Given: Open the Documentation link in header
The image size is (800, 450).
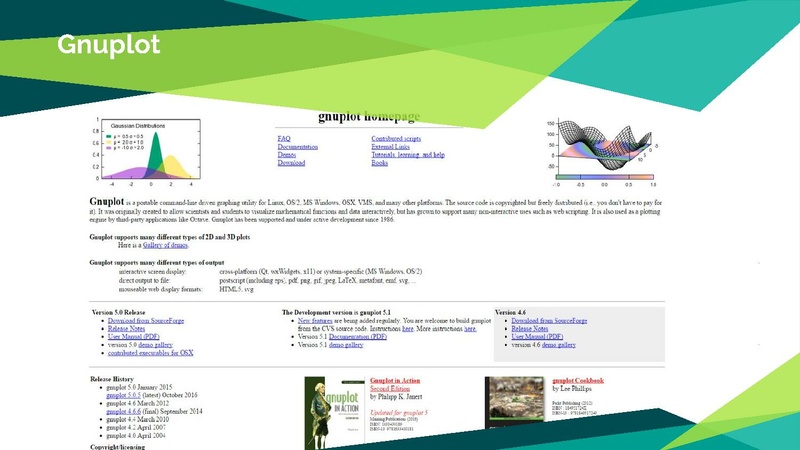Looking at the screenshot, I should pyautogui.click(x=297, y=146).
